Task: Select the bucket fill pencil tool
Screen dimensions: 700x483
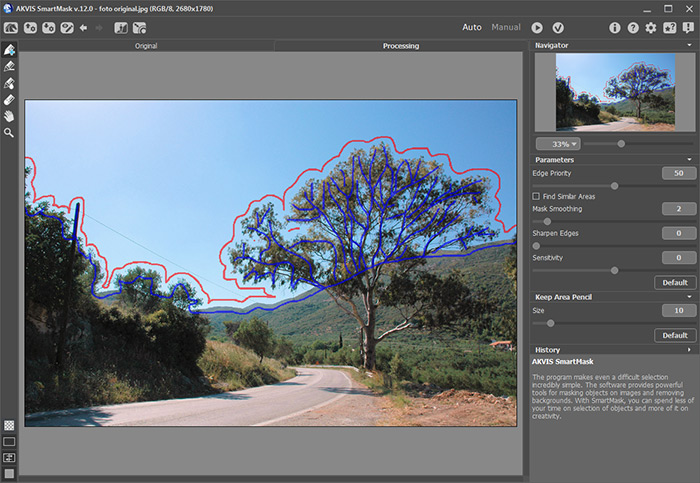Action: (9, 83)
